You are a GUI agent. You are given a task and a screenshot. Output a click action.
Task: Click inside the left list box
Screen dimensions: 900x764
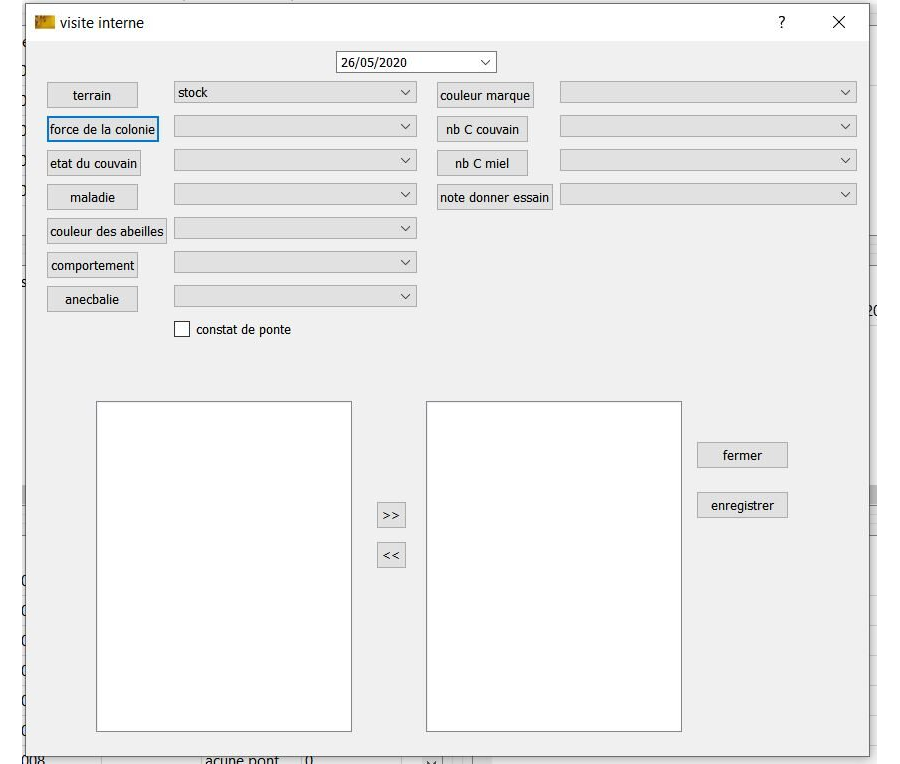224,566
